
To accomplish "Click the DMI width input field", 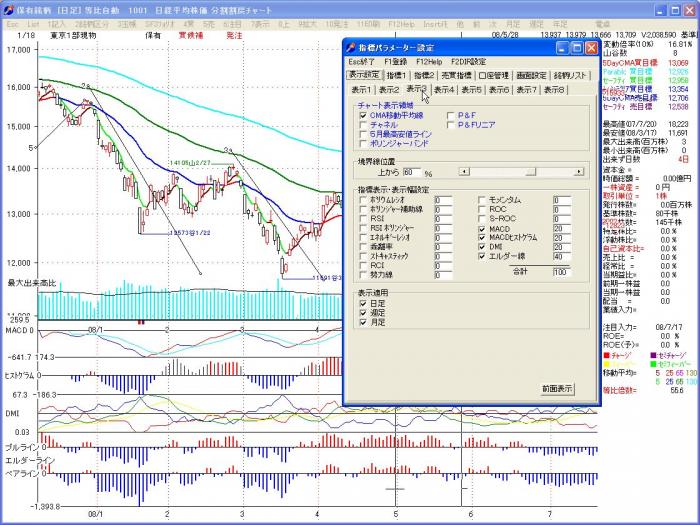I will (562, 247).
